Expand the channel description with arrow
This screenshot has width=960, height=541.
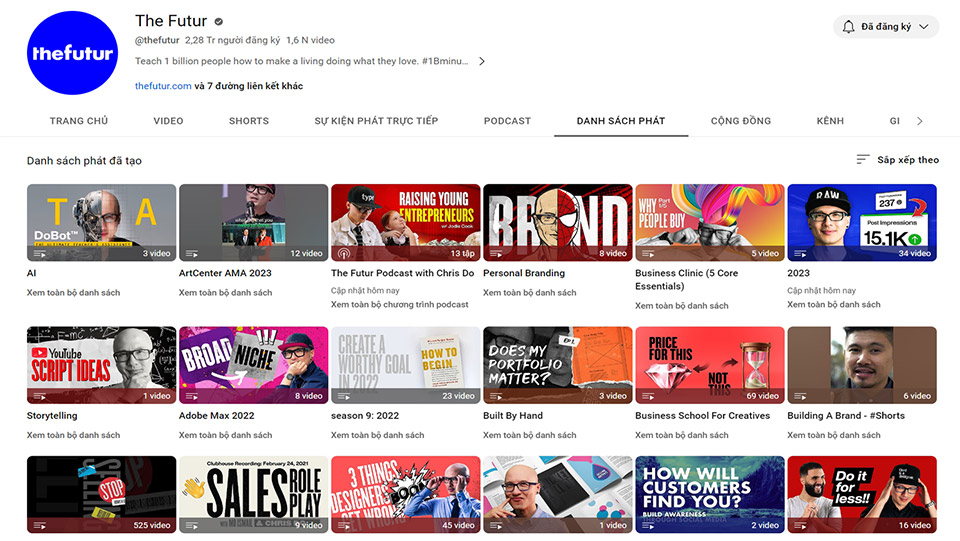coord(481,61)
